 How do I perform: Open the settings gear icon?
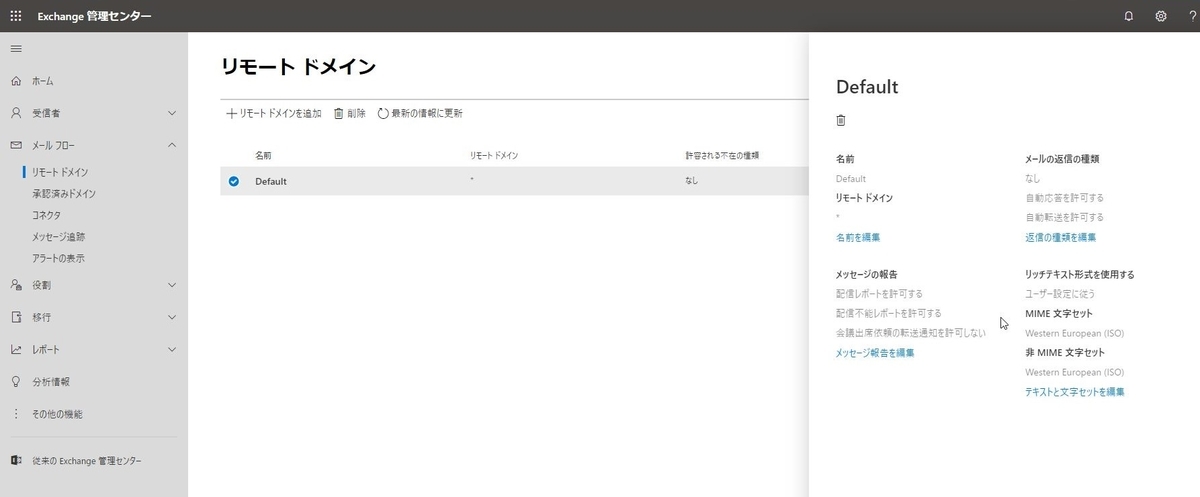[1161, 16]
